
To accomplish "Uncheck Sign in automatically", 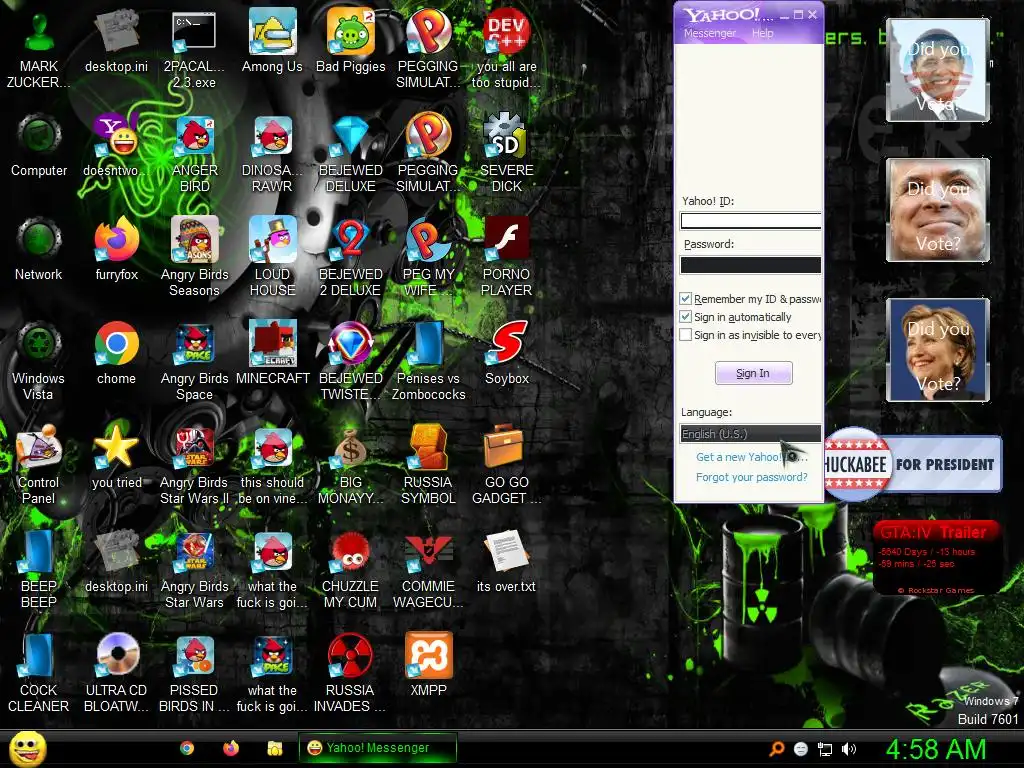I will pos(686,317).
